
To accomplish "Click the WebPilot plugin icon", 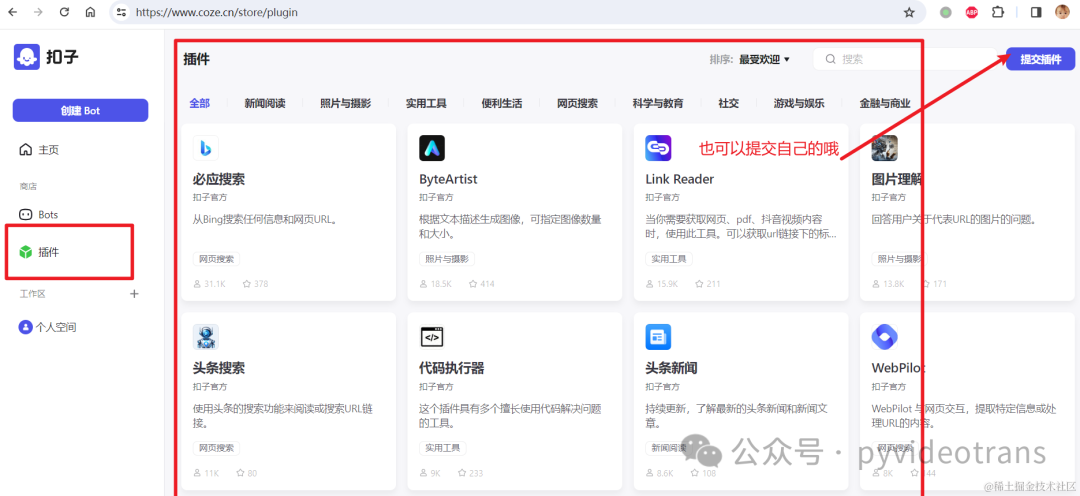I will click(884, 337).
